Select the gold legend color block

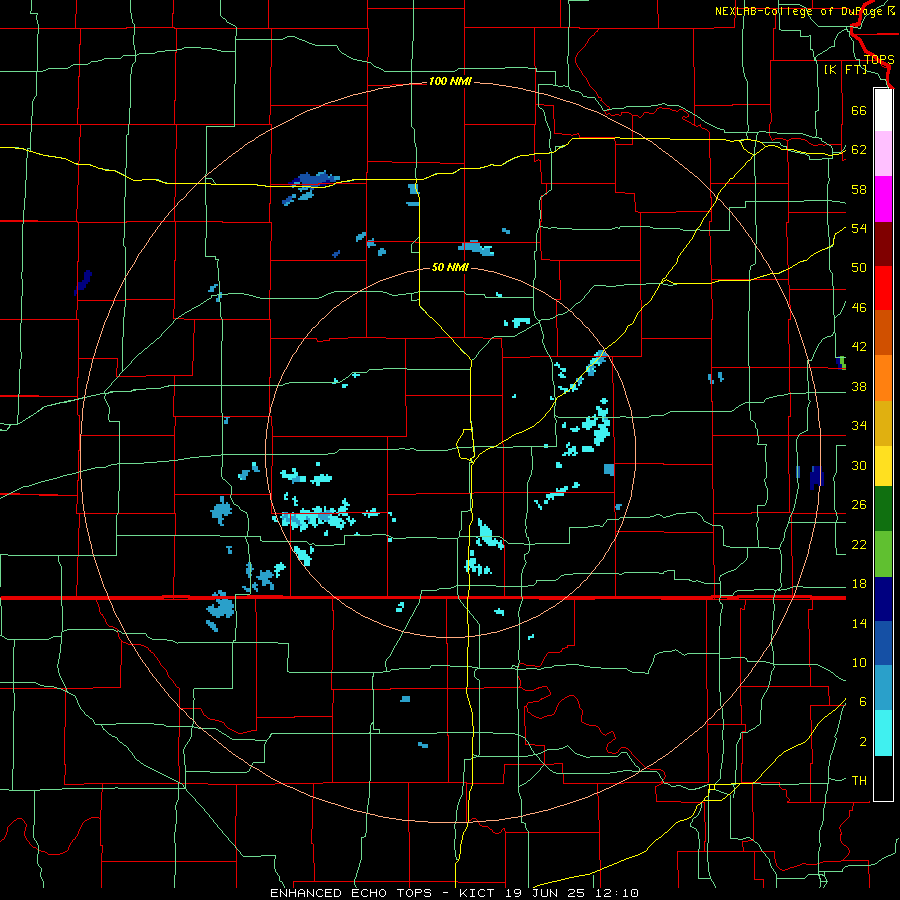(883, 423)
